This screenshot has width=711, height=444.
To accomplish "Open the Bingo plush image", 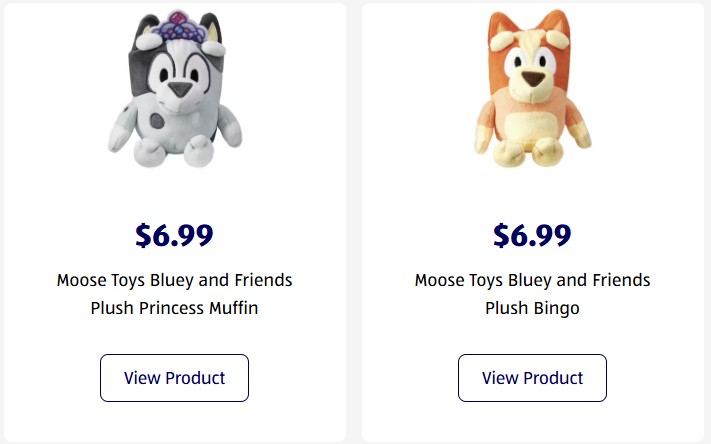I will coord(532,90).
